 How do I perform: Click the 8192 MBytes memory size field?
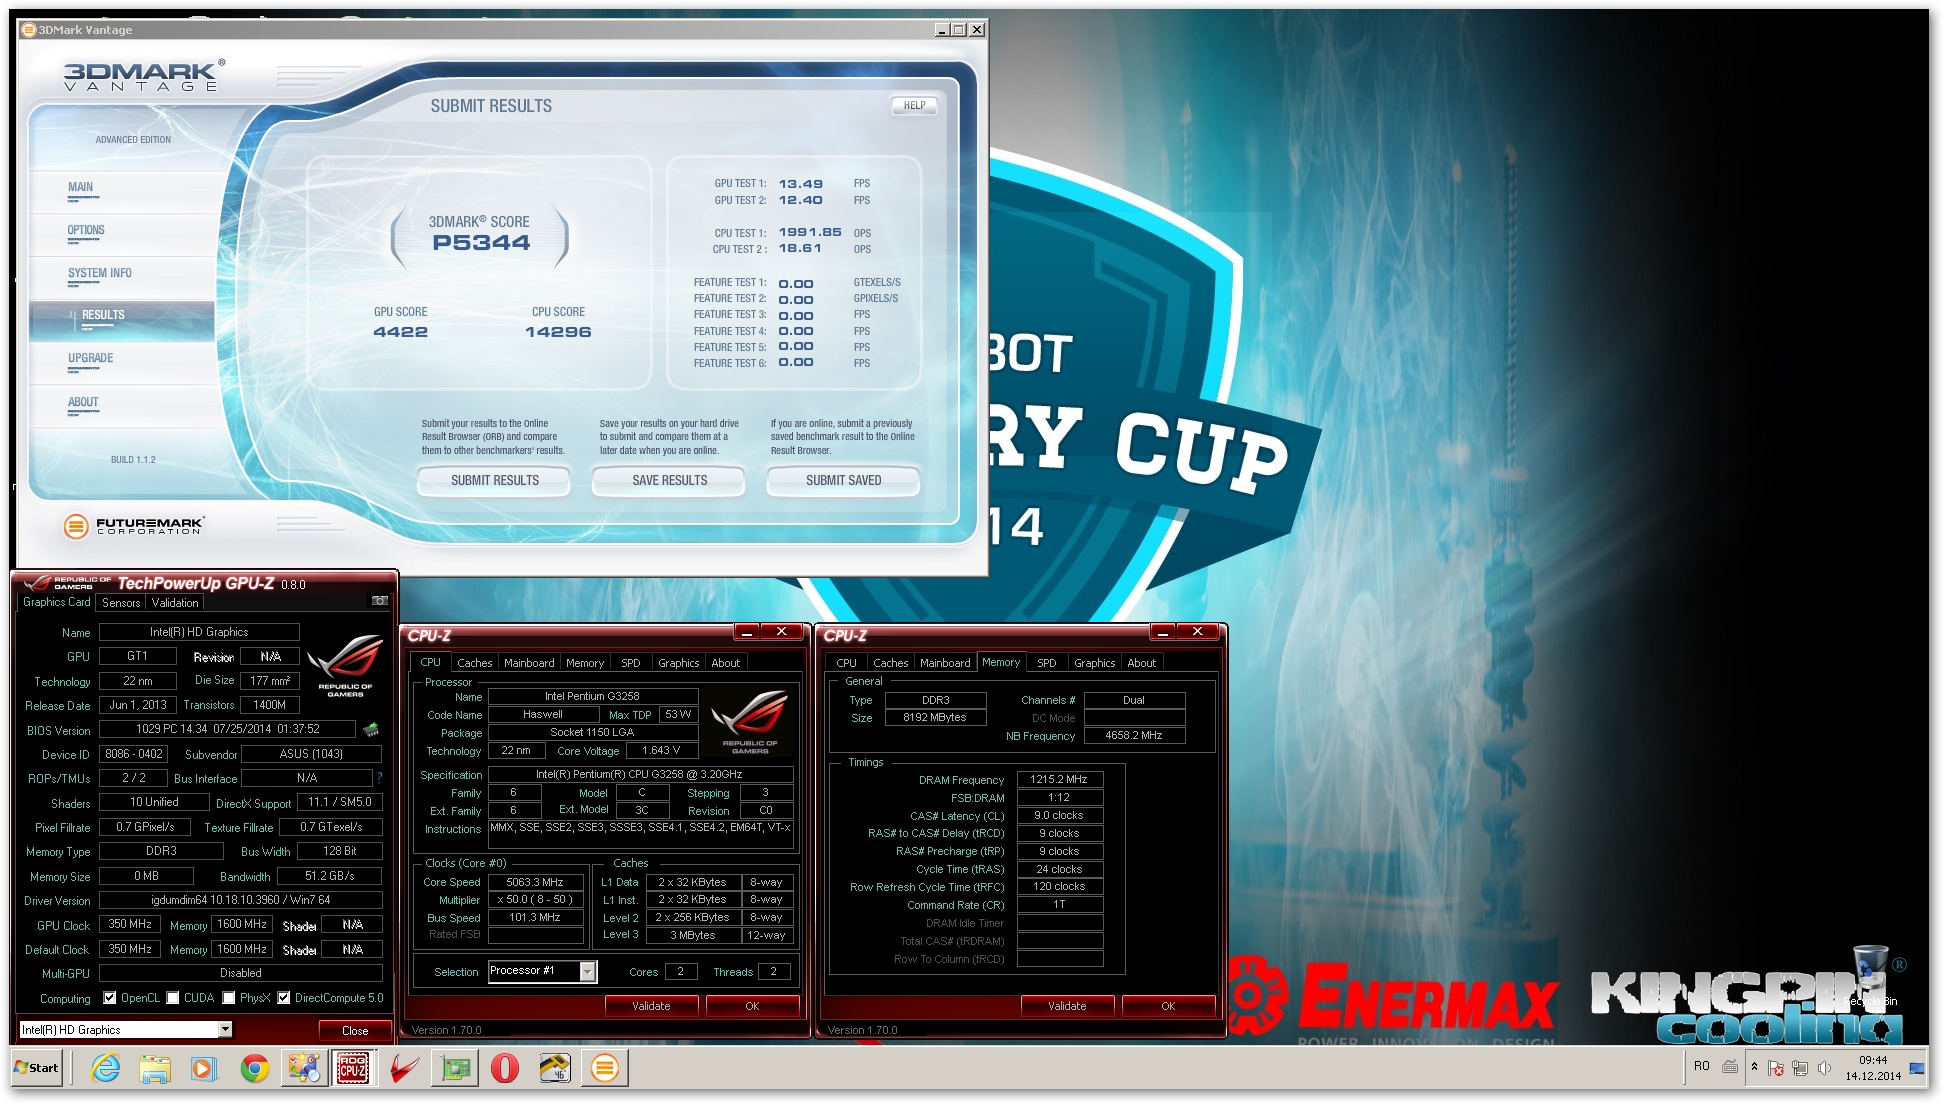tap(935, 718)
